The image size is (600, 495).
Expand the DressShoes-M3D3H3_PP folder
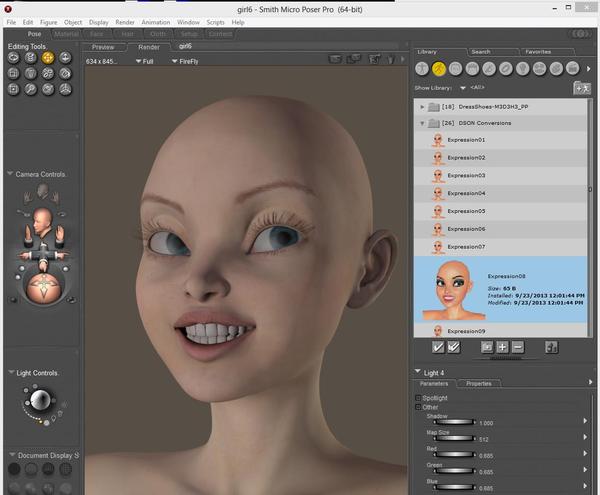click(x=423, y=106)
